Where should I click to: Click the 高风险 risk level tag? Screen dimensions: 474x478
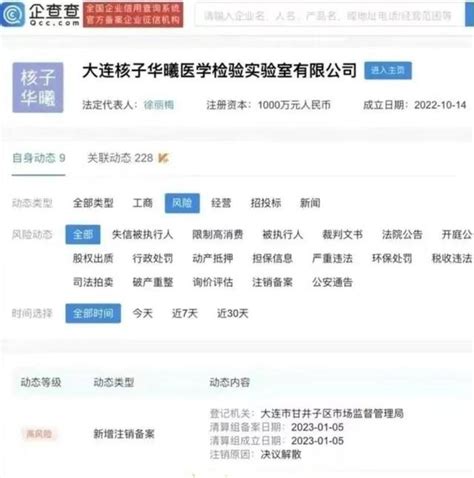39,434
